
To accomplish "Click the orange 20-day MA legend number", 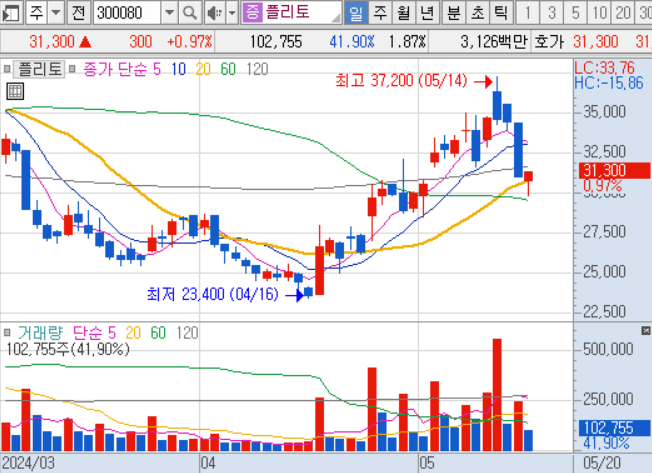I will [x=203, y=69].
